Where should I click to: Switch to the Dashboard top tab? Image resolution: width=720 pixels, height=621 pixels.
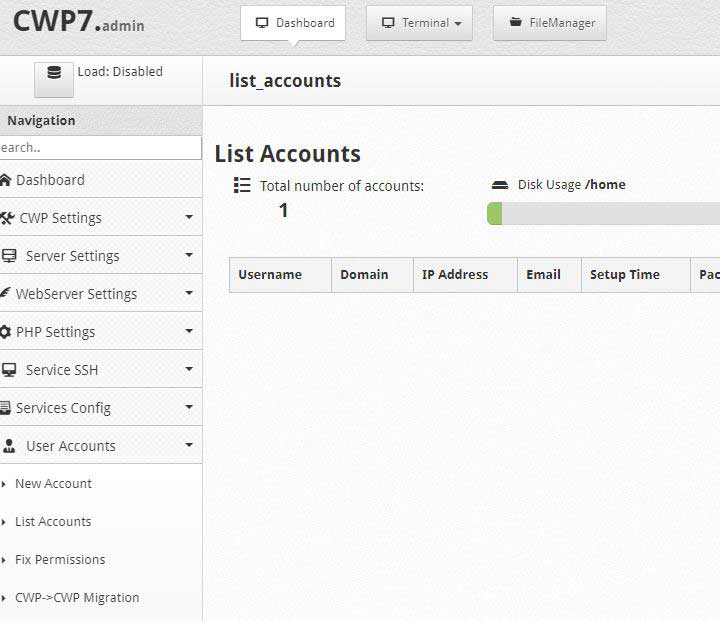click(x=293, y=23)
